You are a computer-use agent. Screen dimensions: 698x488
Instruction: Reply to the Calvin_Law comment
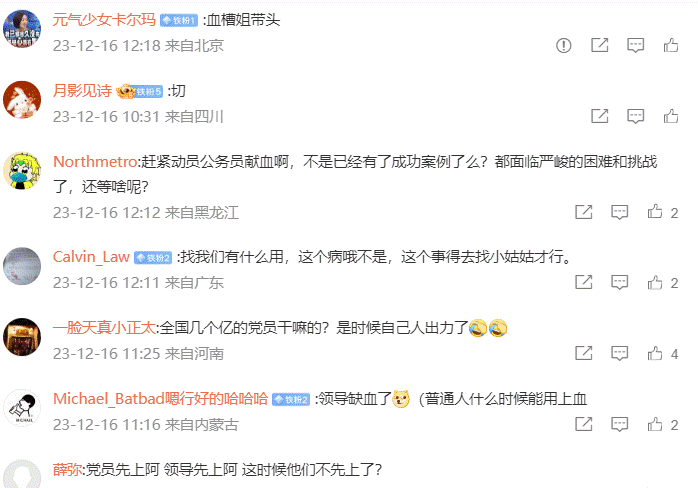(619, 282)
